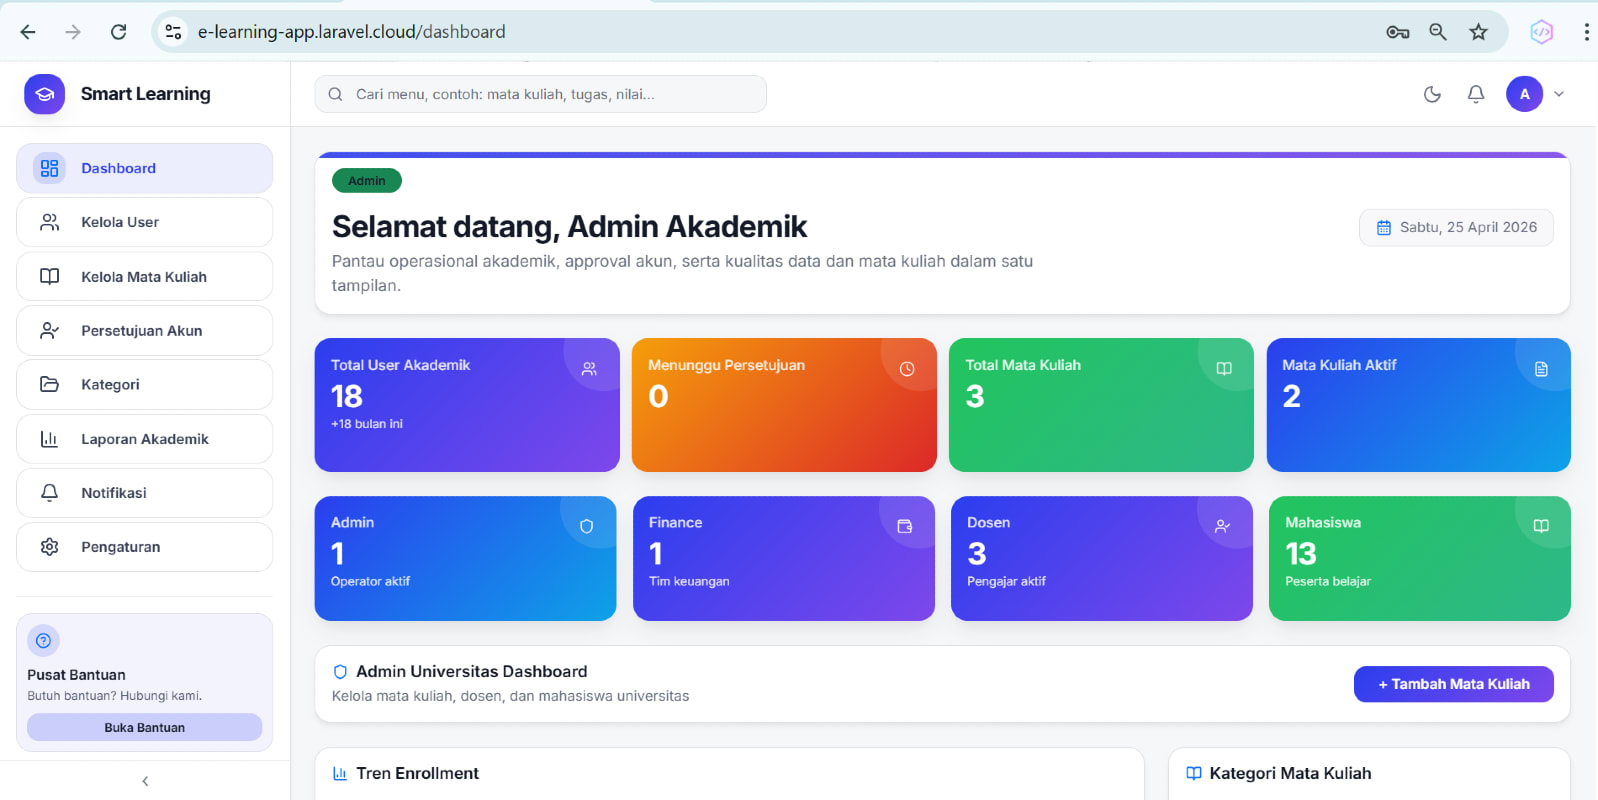Bookmark the page with the star icon

click(1478, 32)
